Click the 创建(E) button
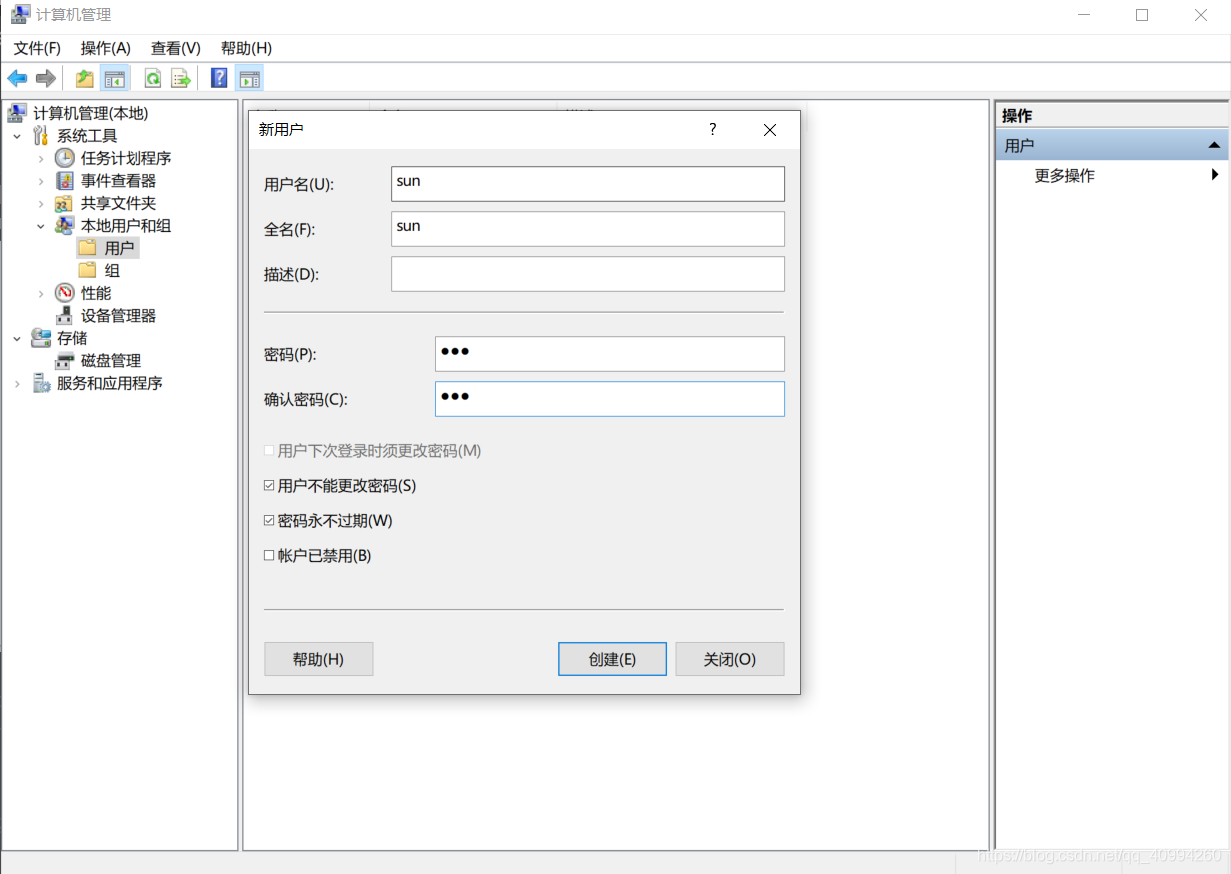This screenshot has width=1231, height=874. [612, 659]
